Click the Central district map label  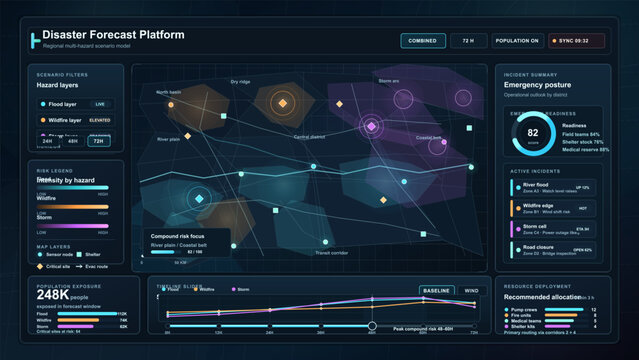tap(309, 137)
